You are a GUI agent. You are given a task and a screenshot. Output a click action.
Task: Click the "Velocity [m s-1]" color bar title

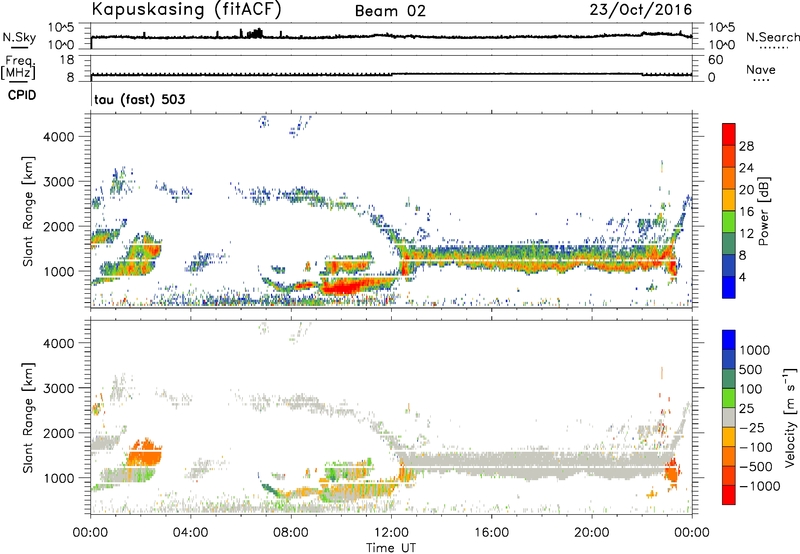pyautogui.click(x=790, y=417)
